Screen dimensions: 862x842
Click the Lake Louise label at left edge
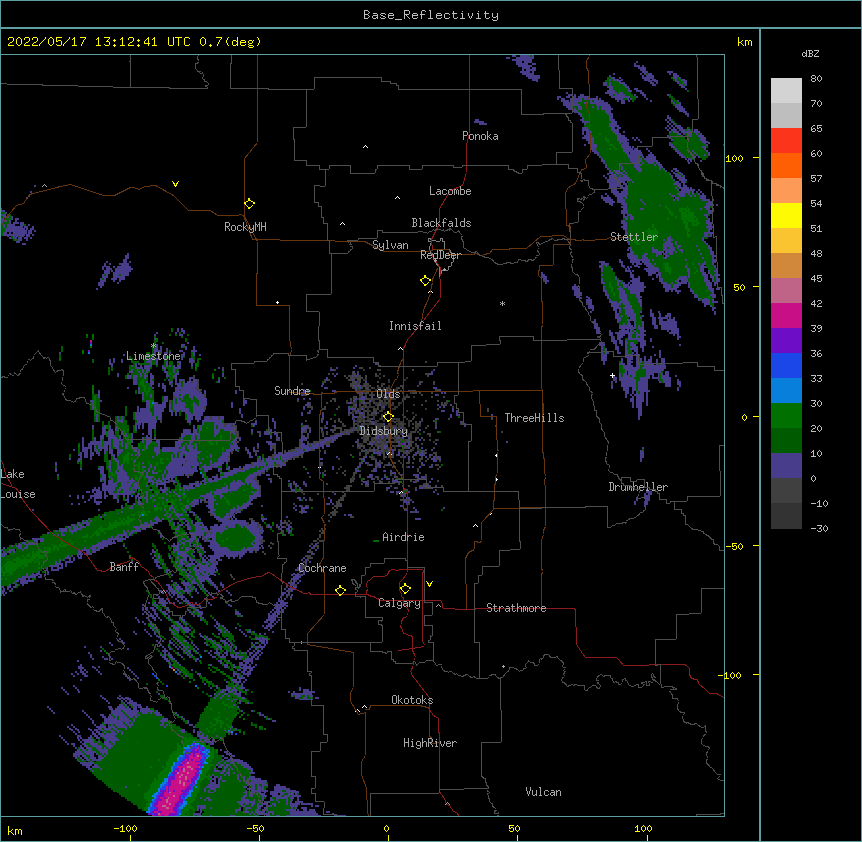[x=18, y=484]
